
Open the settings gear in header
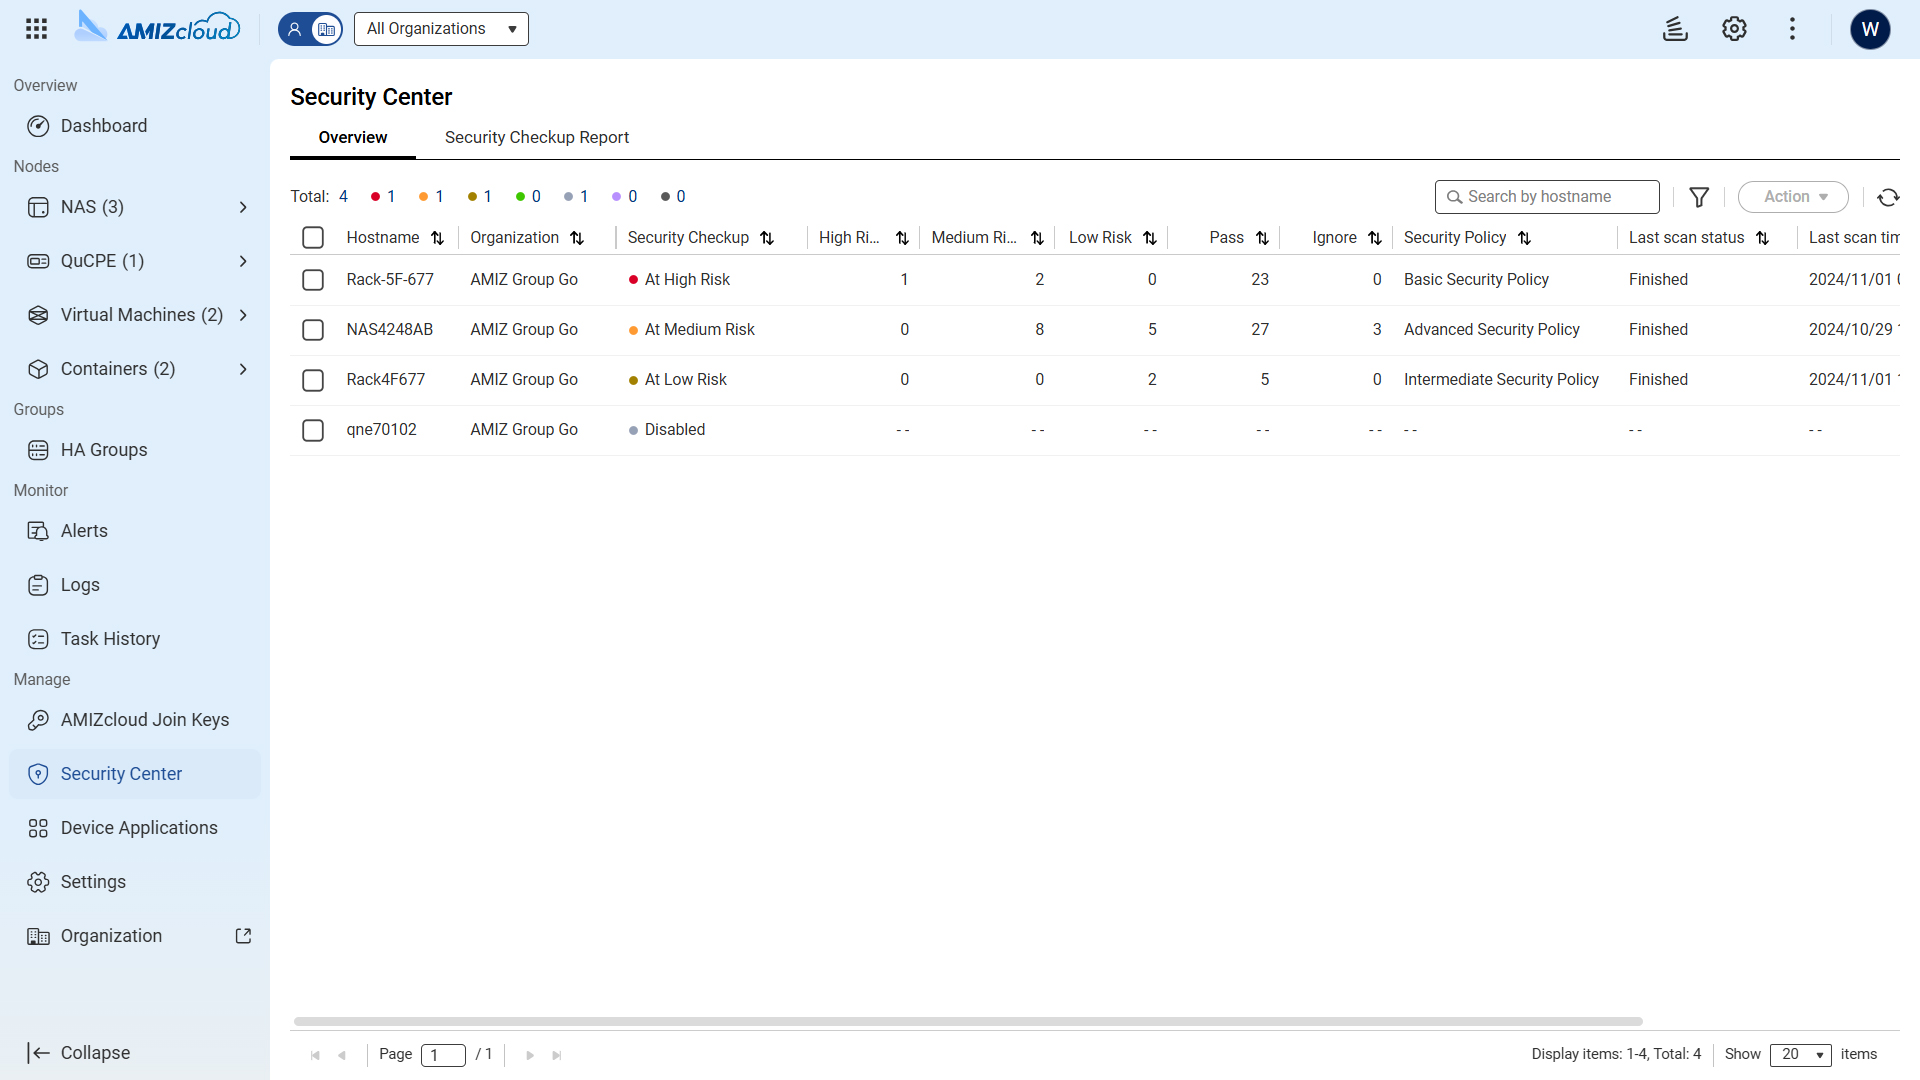[x=1734, y=29]
